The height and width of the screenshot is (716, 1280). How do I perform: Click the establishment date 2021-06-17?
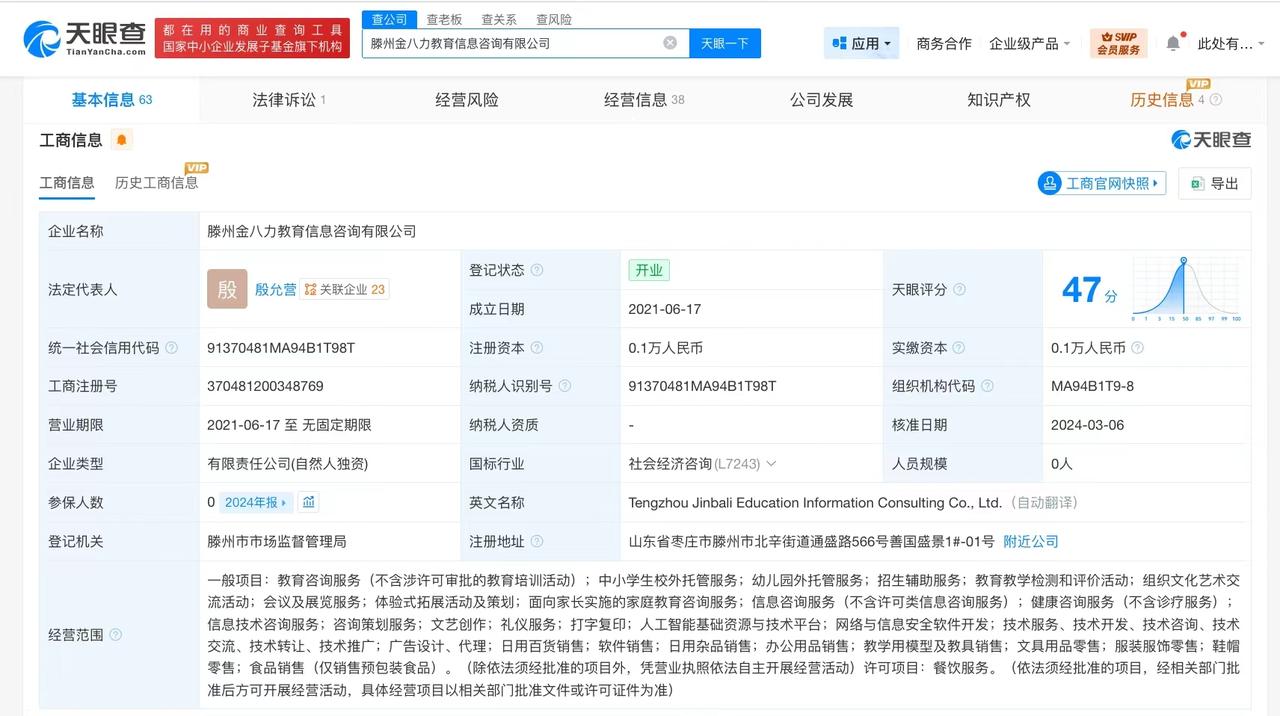click(665, 309)
